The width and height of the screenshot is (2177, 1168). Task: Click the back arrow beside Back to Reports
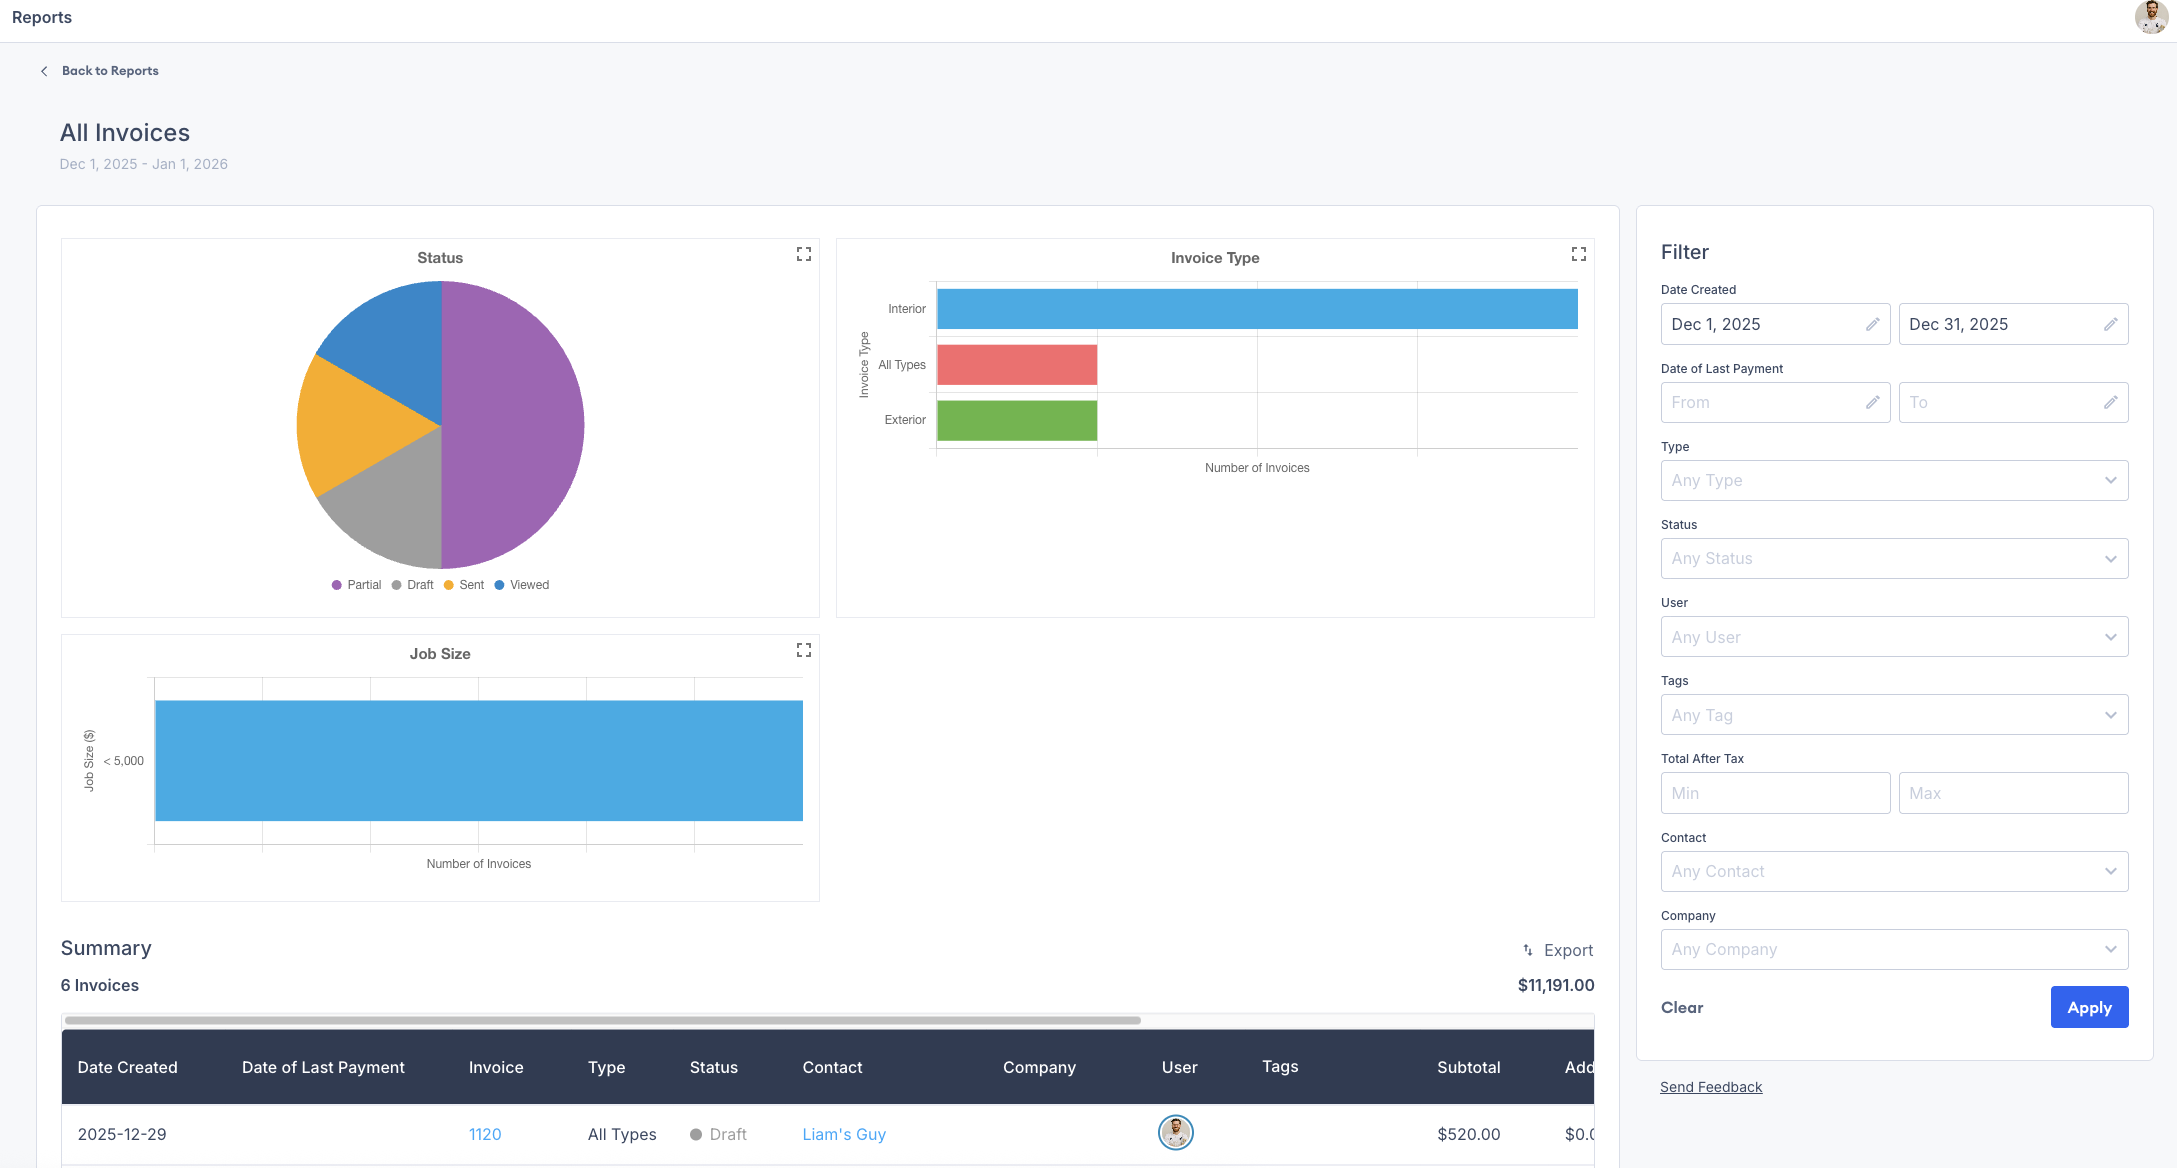44,71
